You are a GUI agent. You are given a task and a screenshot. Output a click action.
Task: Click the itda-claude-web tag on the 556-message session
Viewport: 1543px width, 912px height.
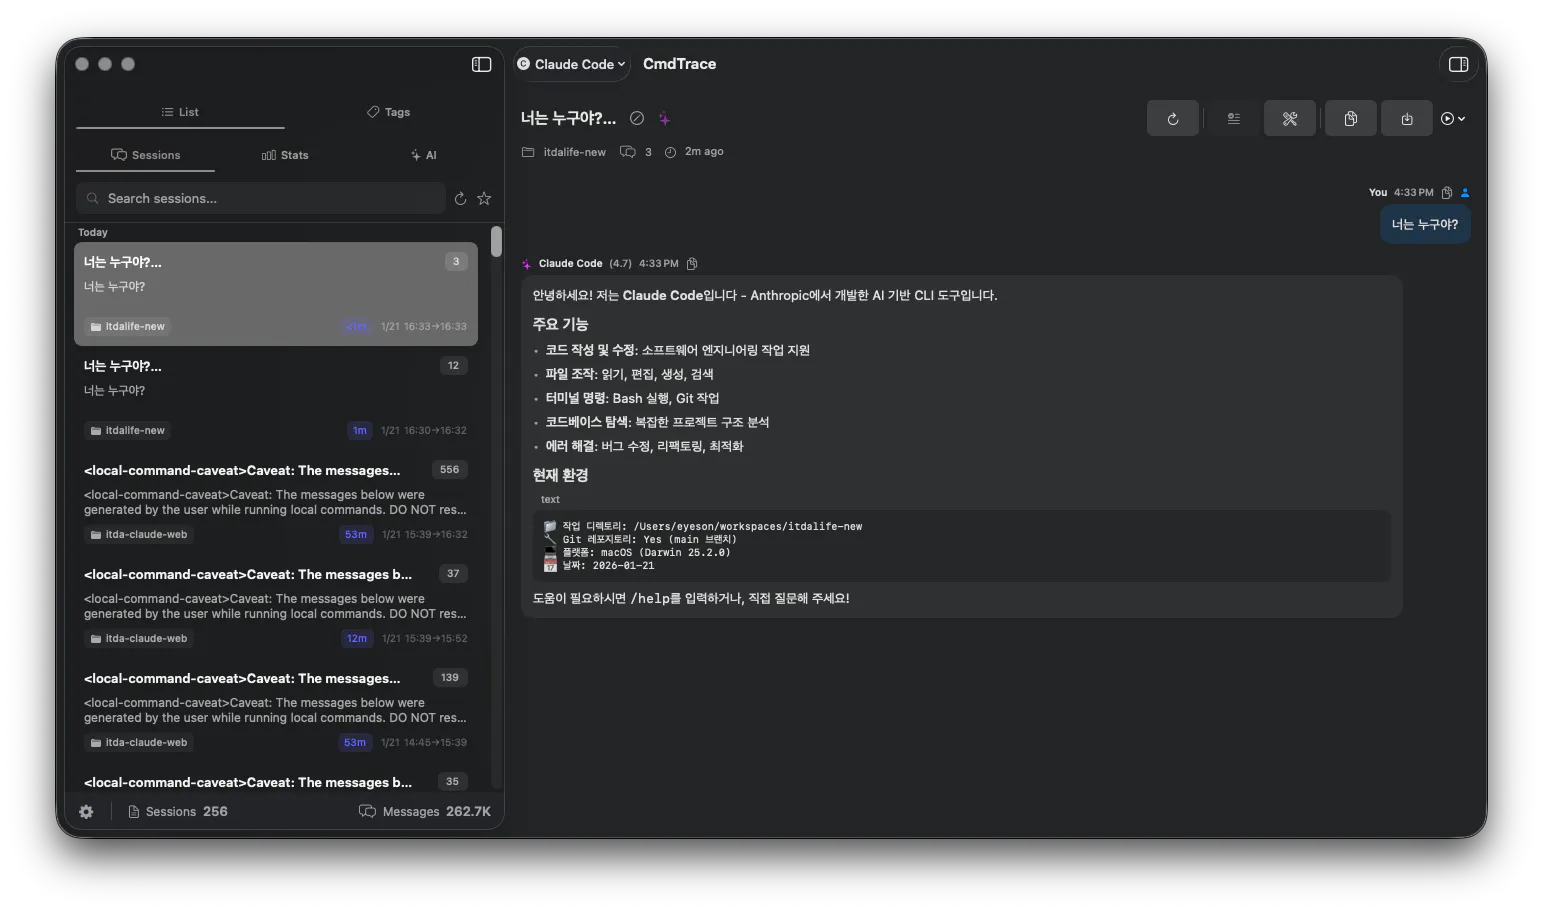(138, 535)
